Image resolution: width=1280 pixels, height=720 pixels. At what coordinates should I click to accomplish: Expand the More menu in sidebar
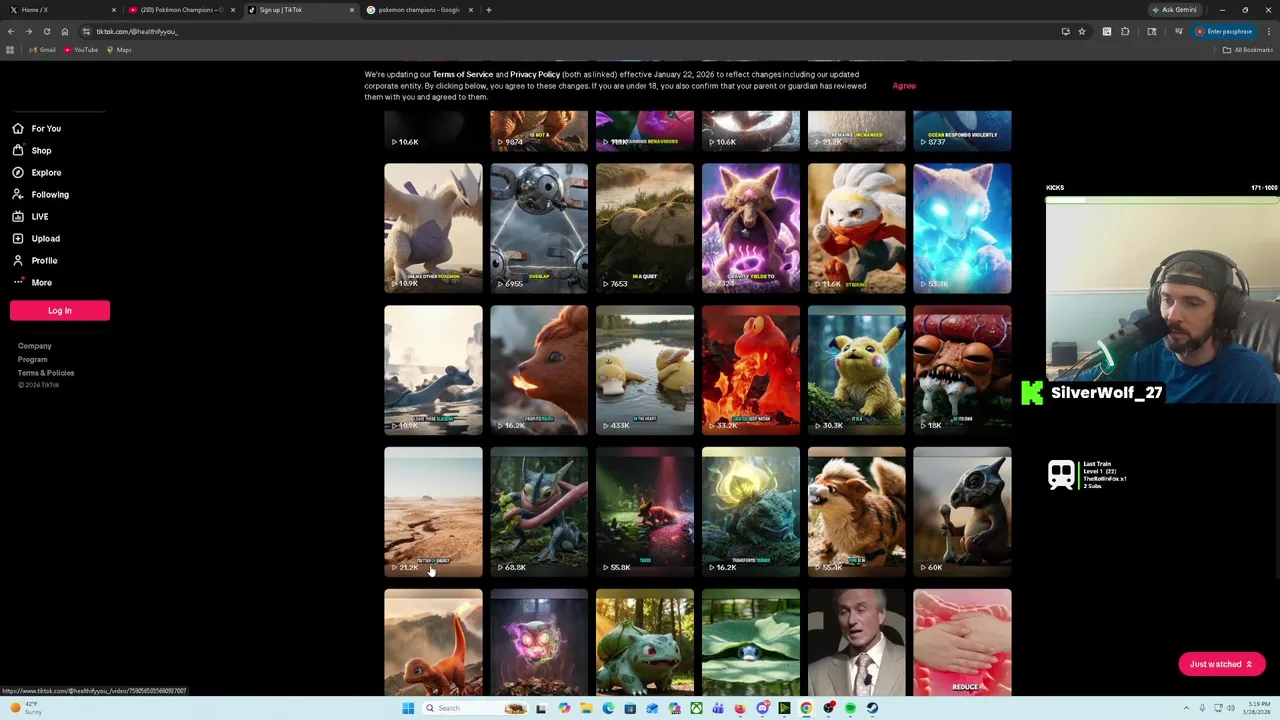pyautogui.click(x=32, y=282)
